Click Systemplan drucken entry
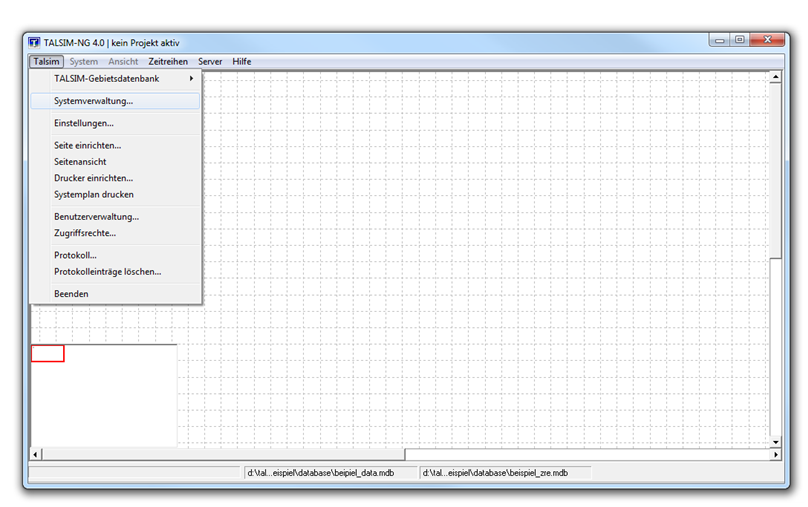 94,195
